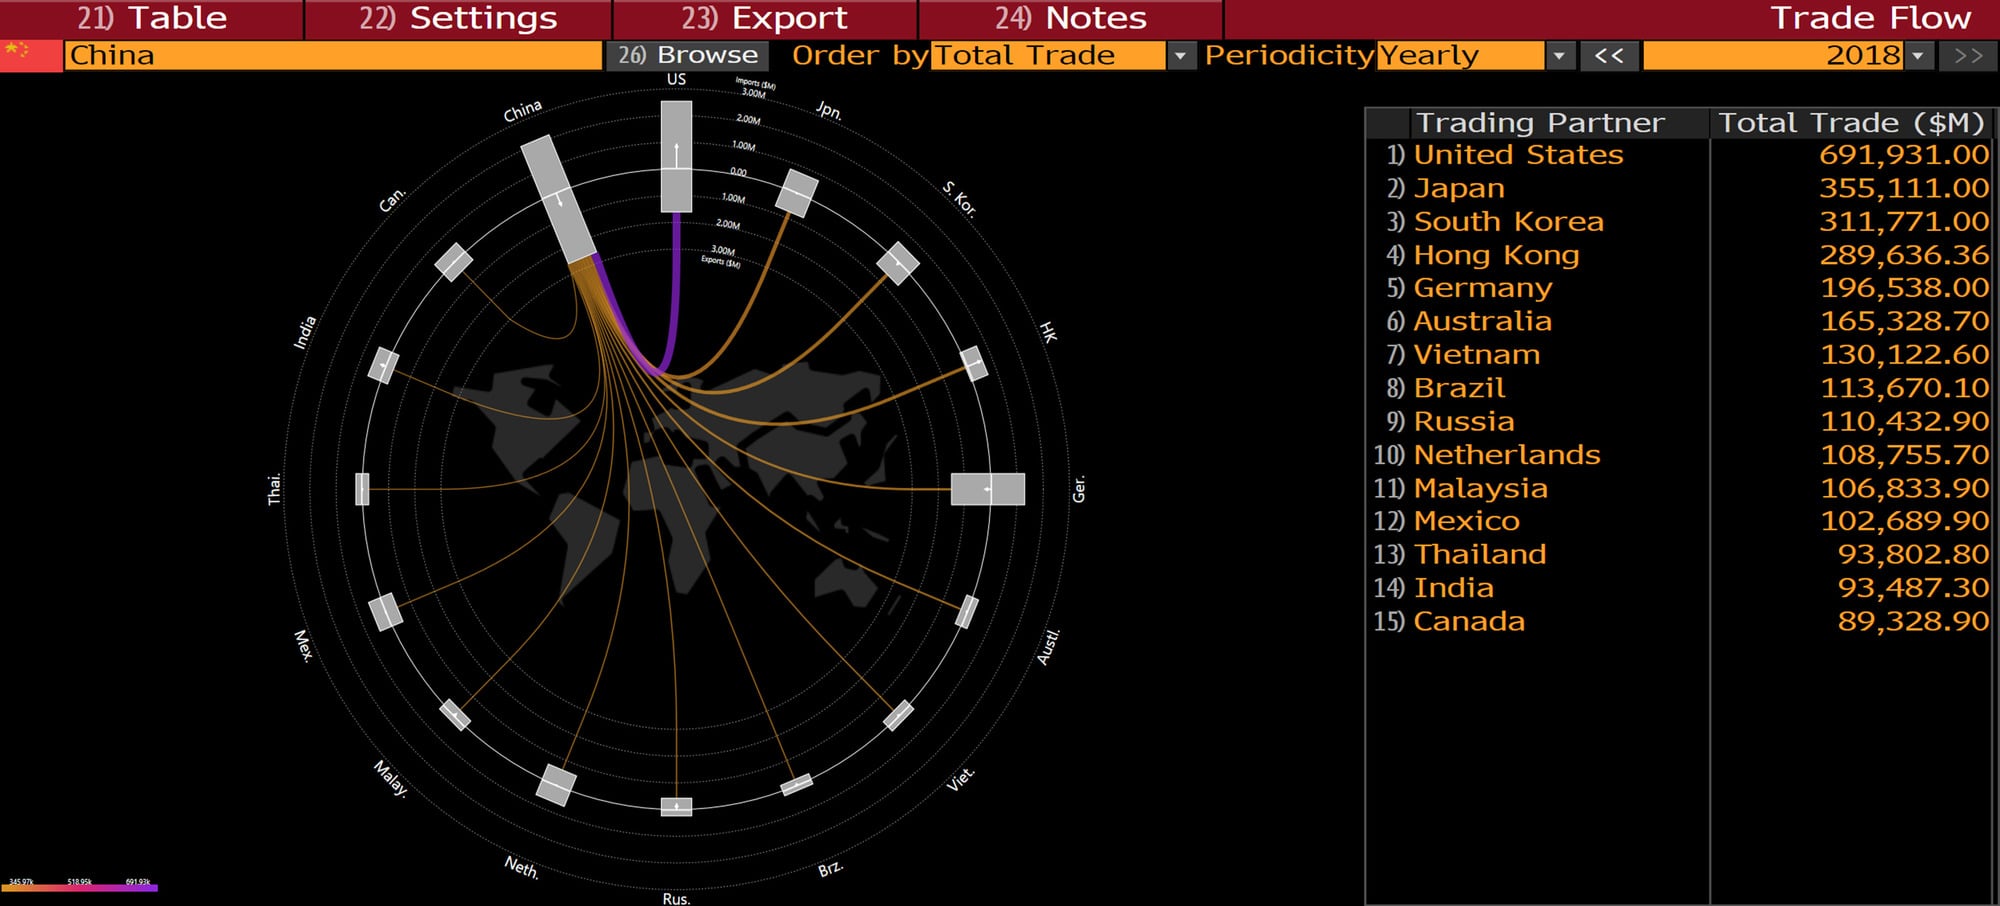Image resolution: width=2000 pixels, height=906 pixels.
Task: Click the US bar on chart
Action: click(676, 156)
